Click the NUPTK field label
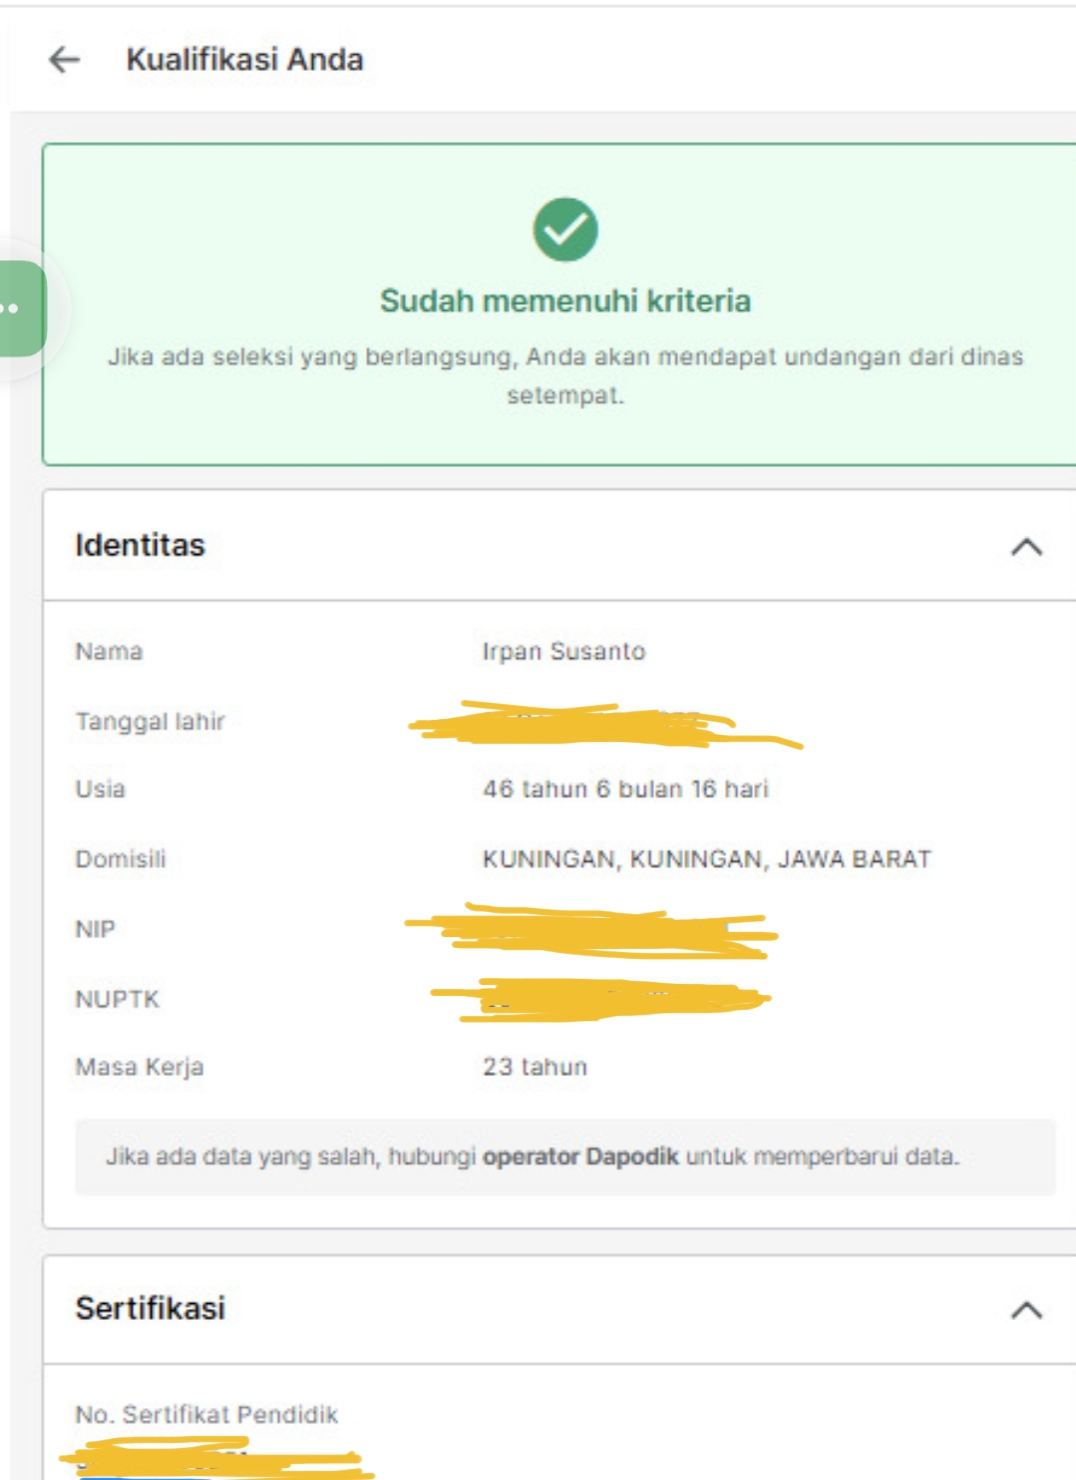This screenshot has width=1076, height=1480. pos(117,999)
